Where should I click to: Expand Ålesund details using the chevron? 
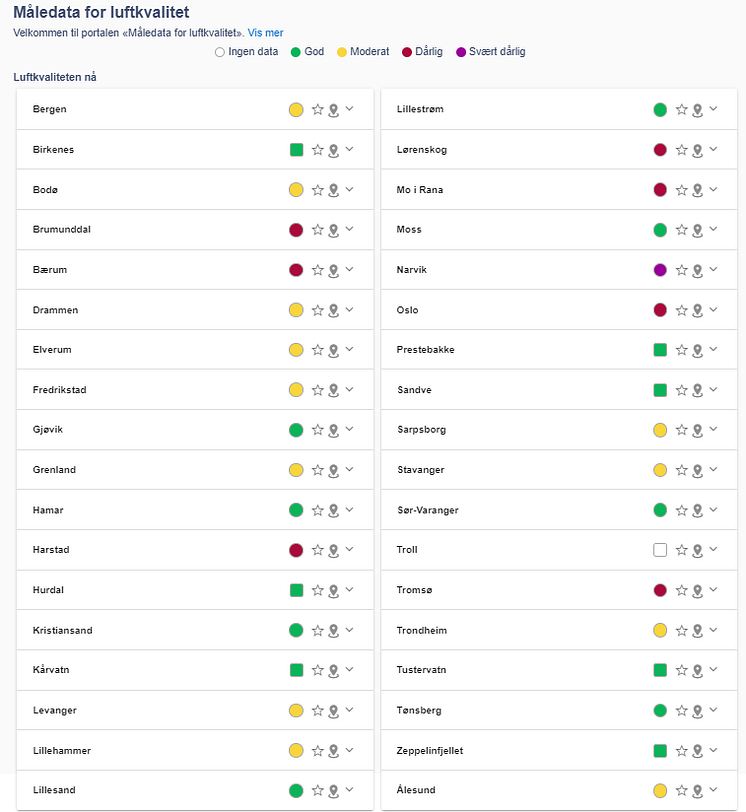(x=713, y=789)
